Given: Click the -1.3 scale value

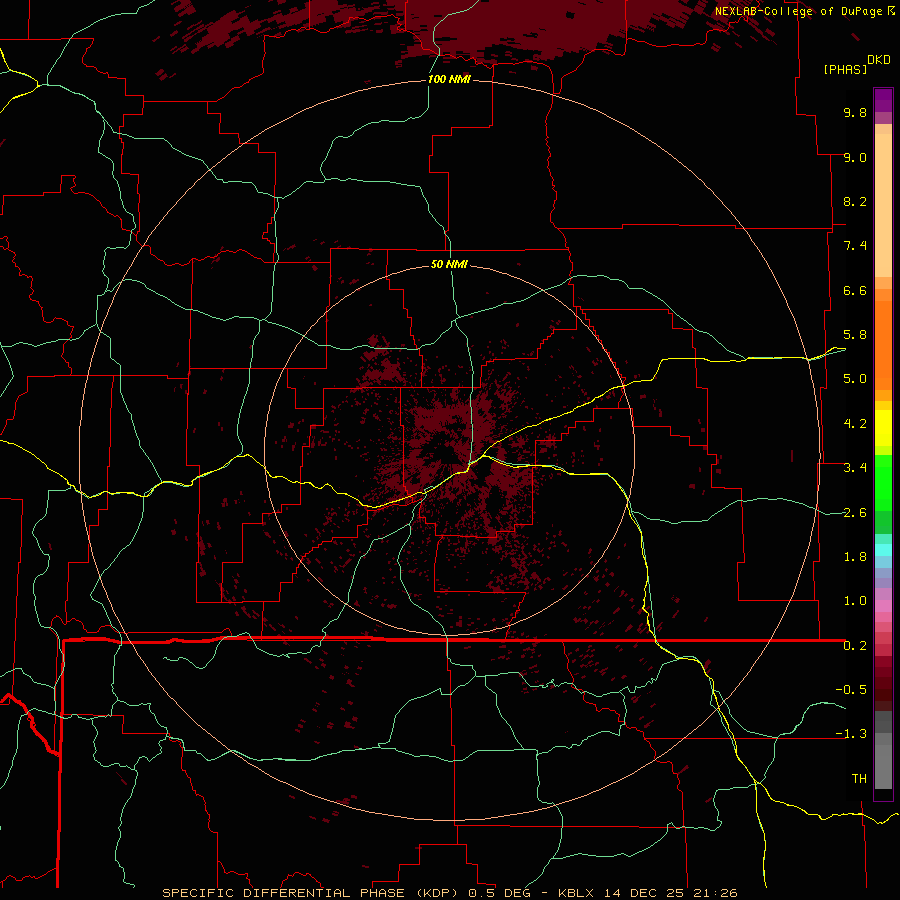Looking at the screenshot, I should click(851, 734).
